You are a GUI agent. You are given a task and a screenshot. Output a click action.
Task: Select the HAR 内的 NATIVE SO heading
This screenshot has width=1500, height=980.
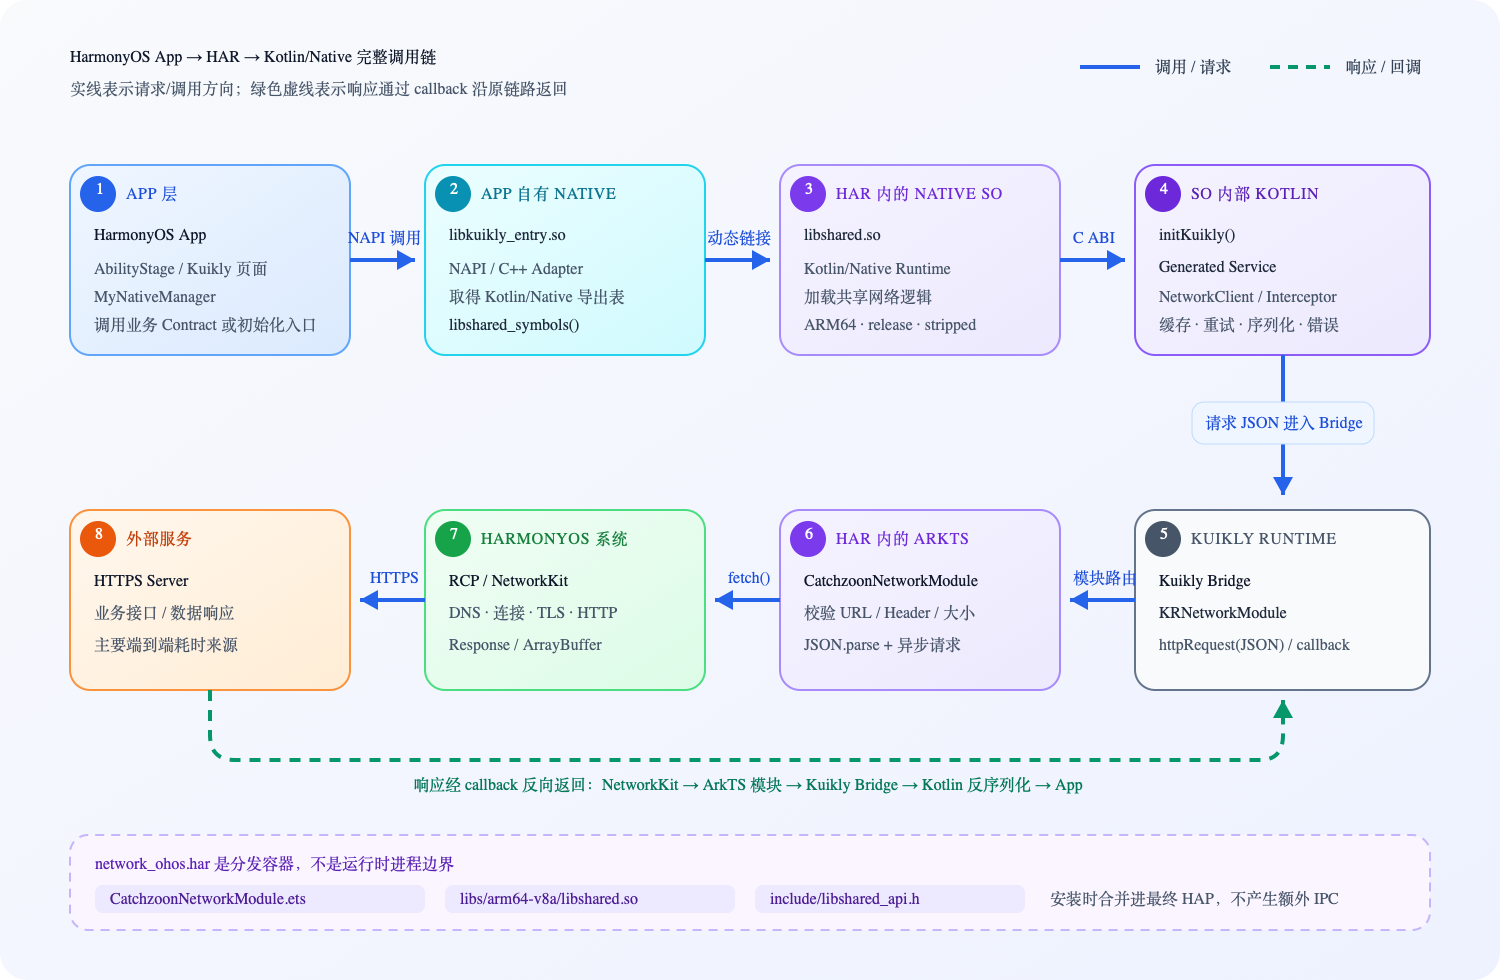click(919, 194)
